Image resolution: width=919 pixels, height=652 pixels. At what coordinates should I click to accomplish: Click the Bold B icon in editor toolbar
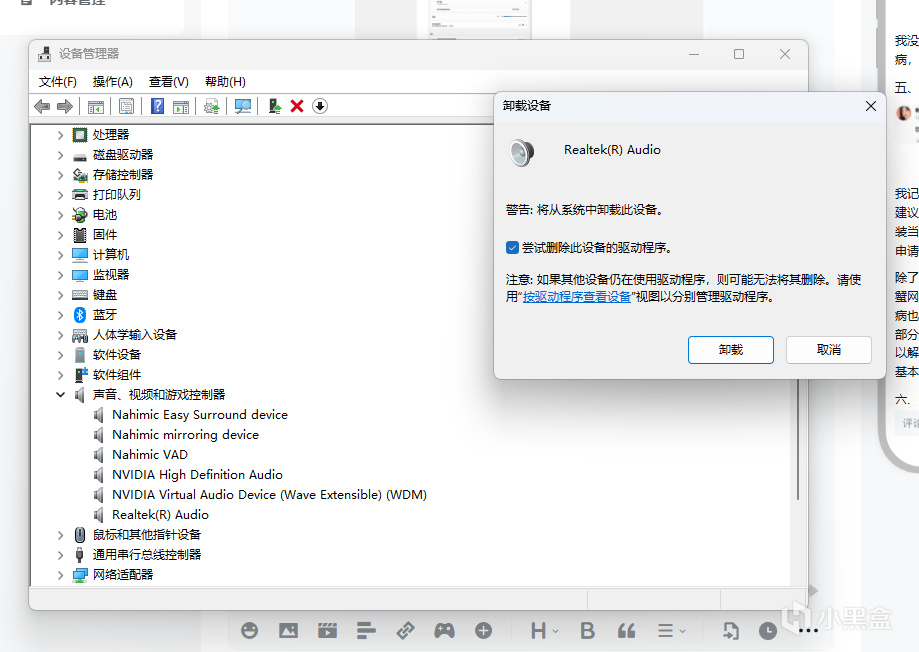587,631
